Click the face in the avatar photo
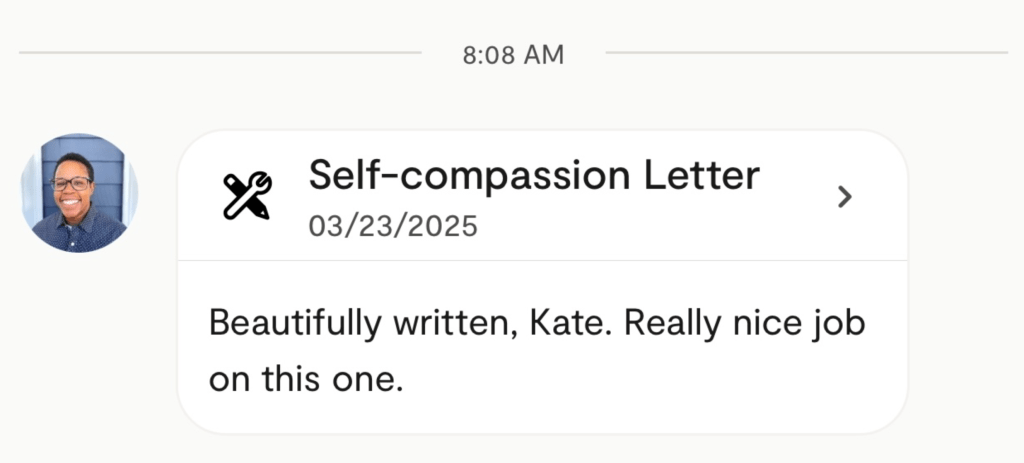The width and height of the screenshot is (1024, 463). coord(72,185)
